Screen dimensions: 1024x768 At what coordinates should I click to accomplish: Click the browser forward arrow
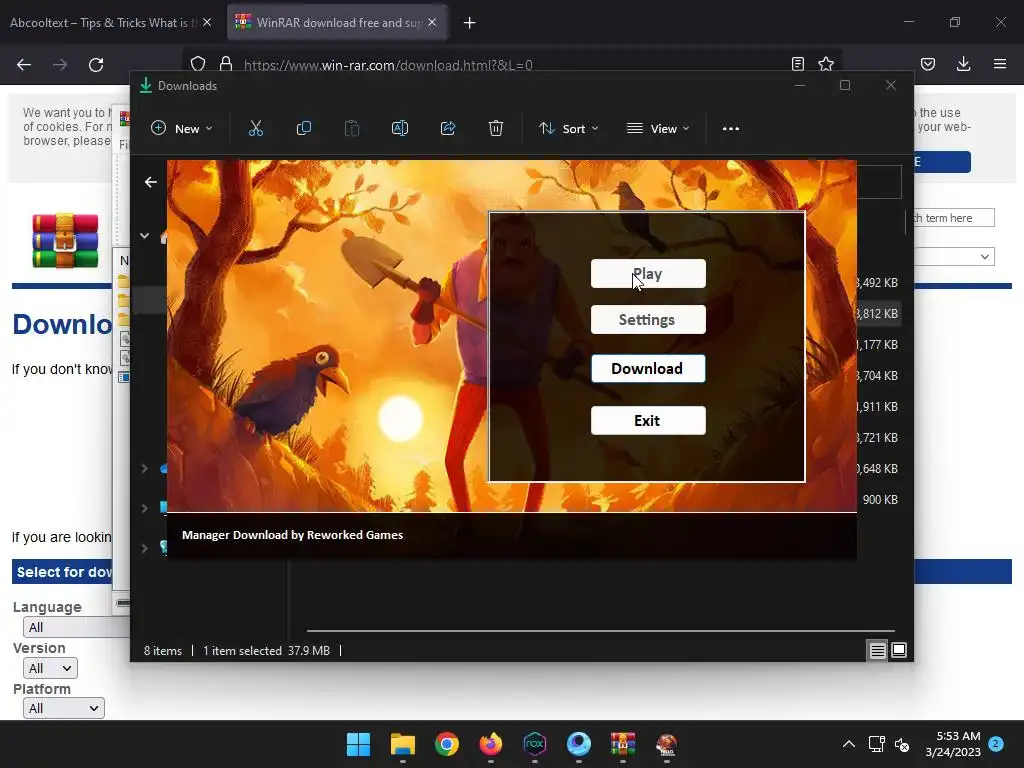60,65
